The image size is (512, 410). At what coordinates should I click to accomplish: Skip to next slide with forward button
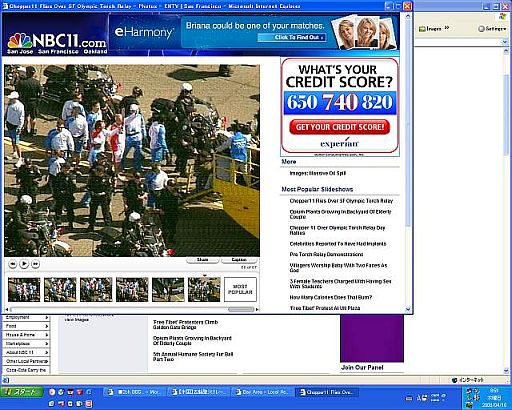coord(35,264)
